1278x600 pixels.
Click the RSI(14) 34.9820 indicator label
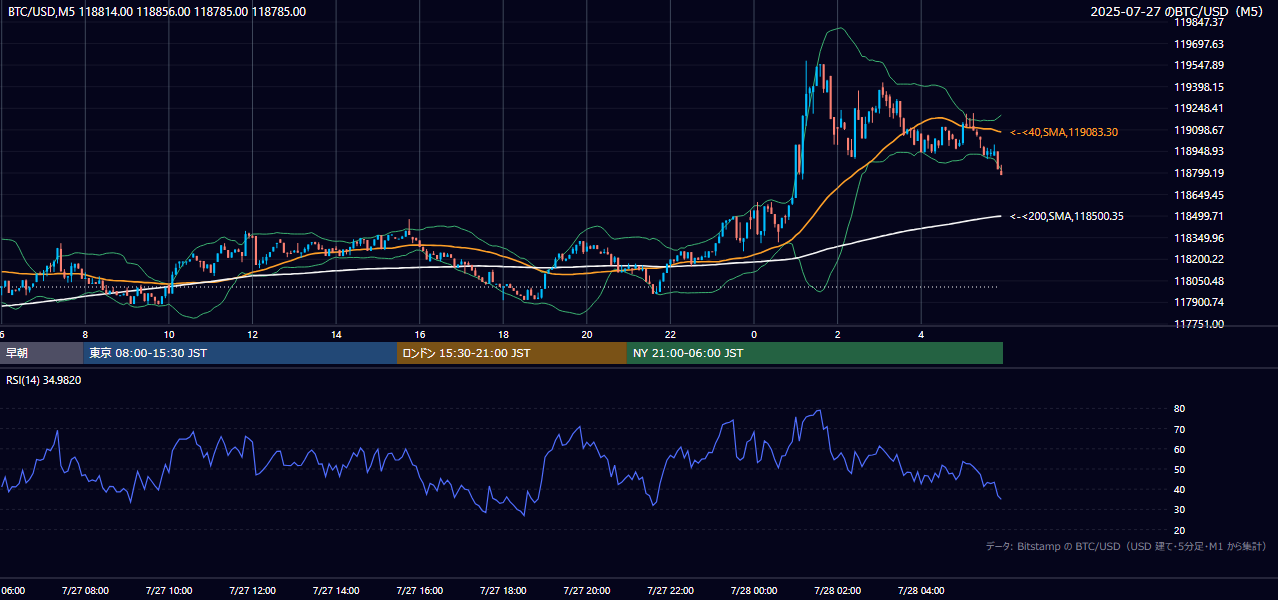point(44,380)
